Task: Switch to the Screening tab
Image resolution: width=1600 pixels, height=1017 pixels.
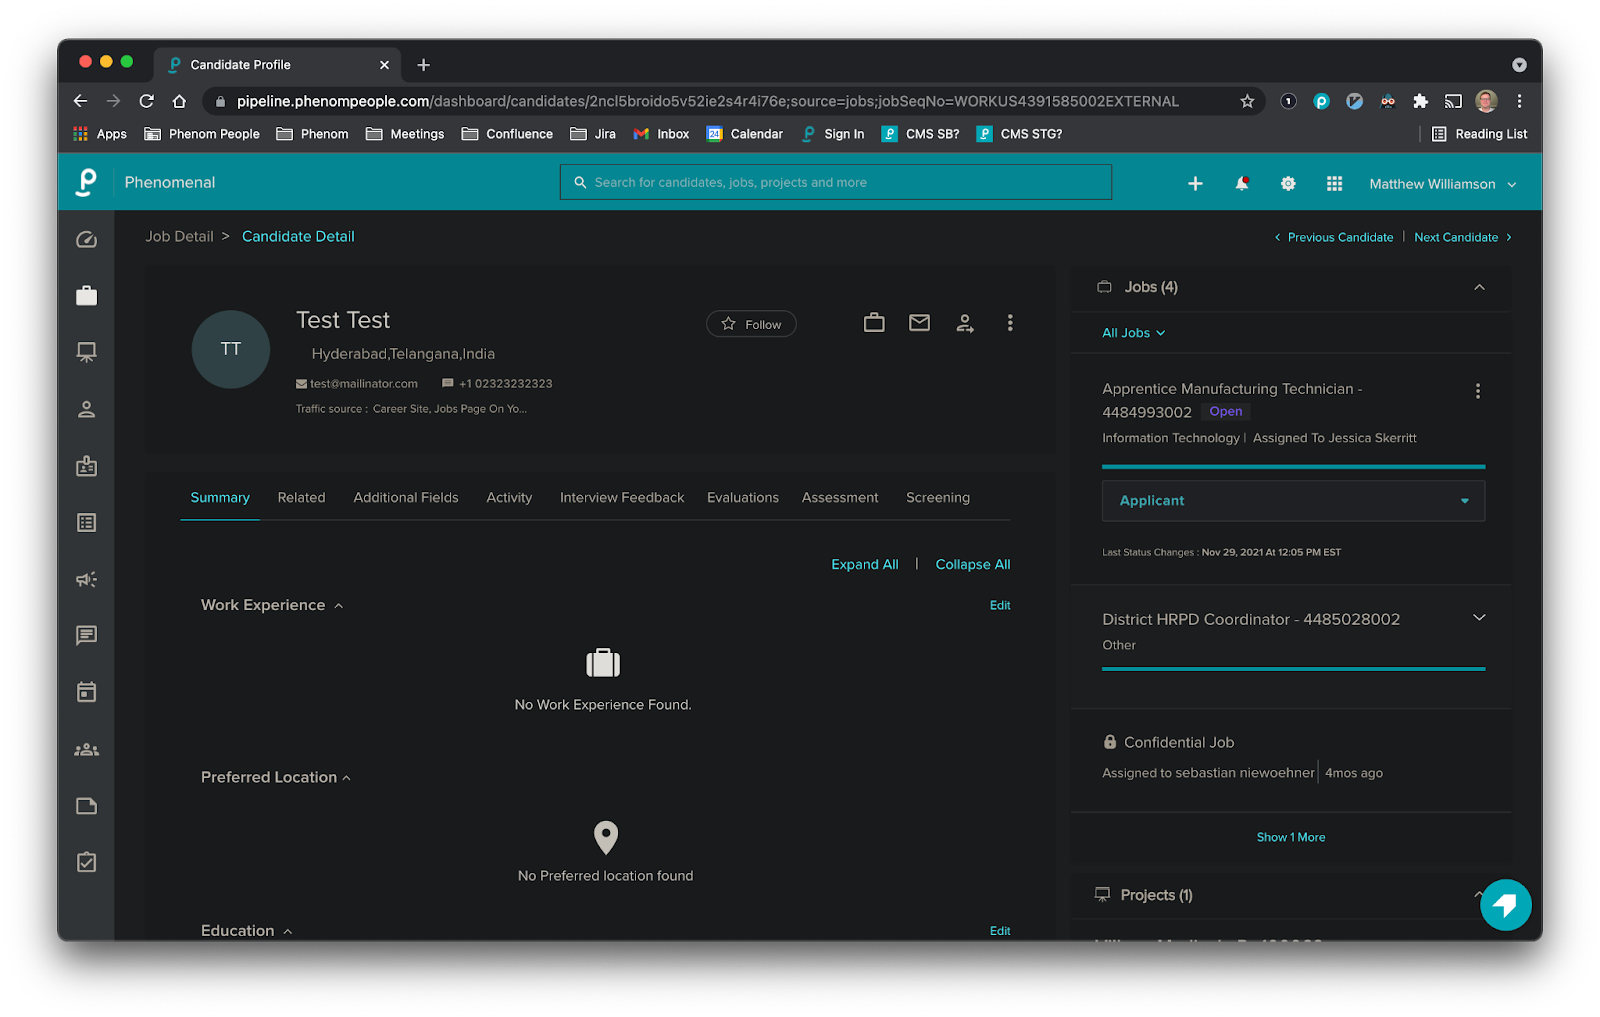Action: click(938, 497)
